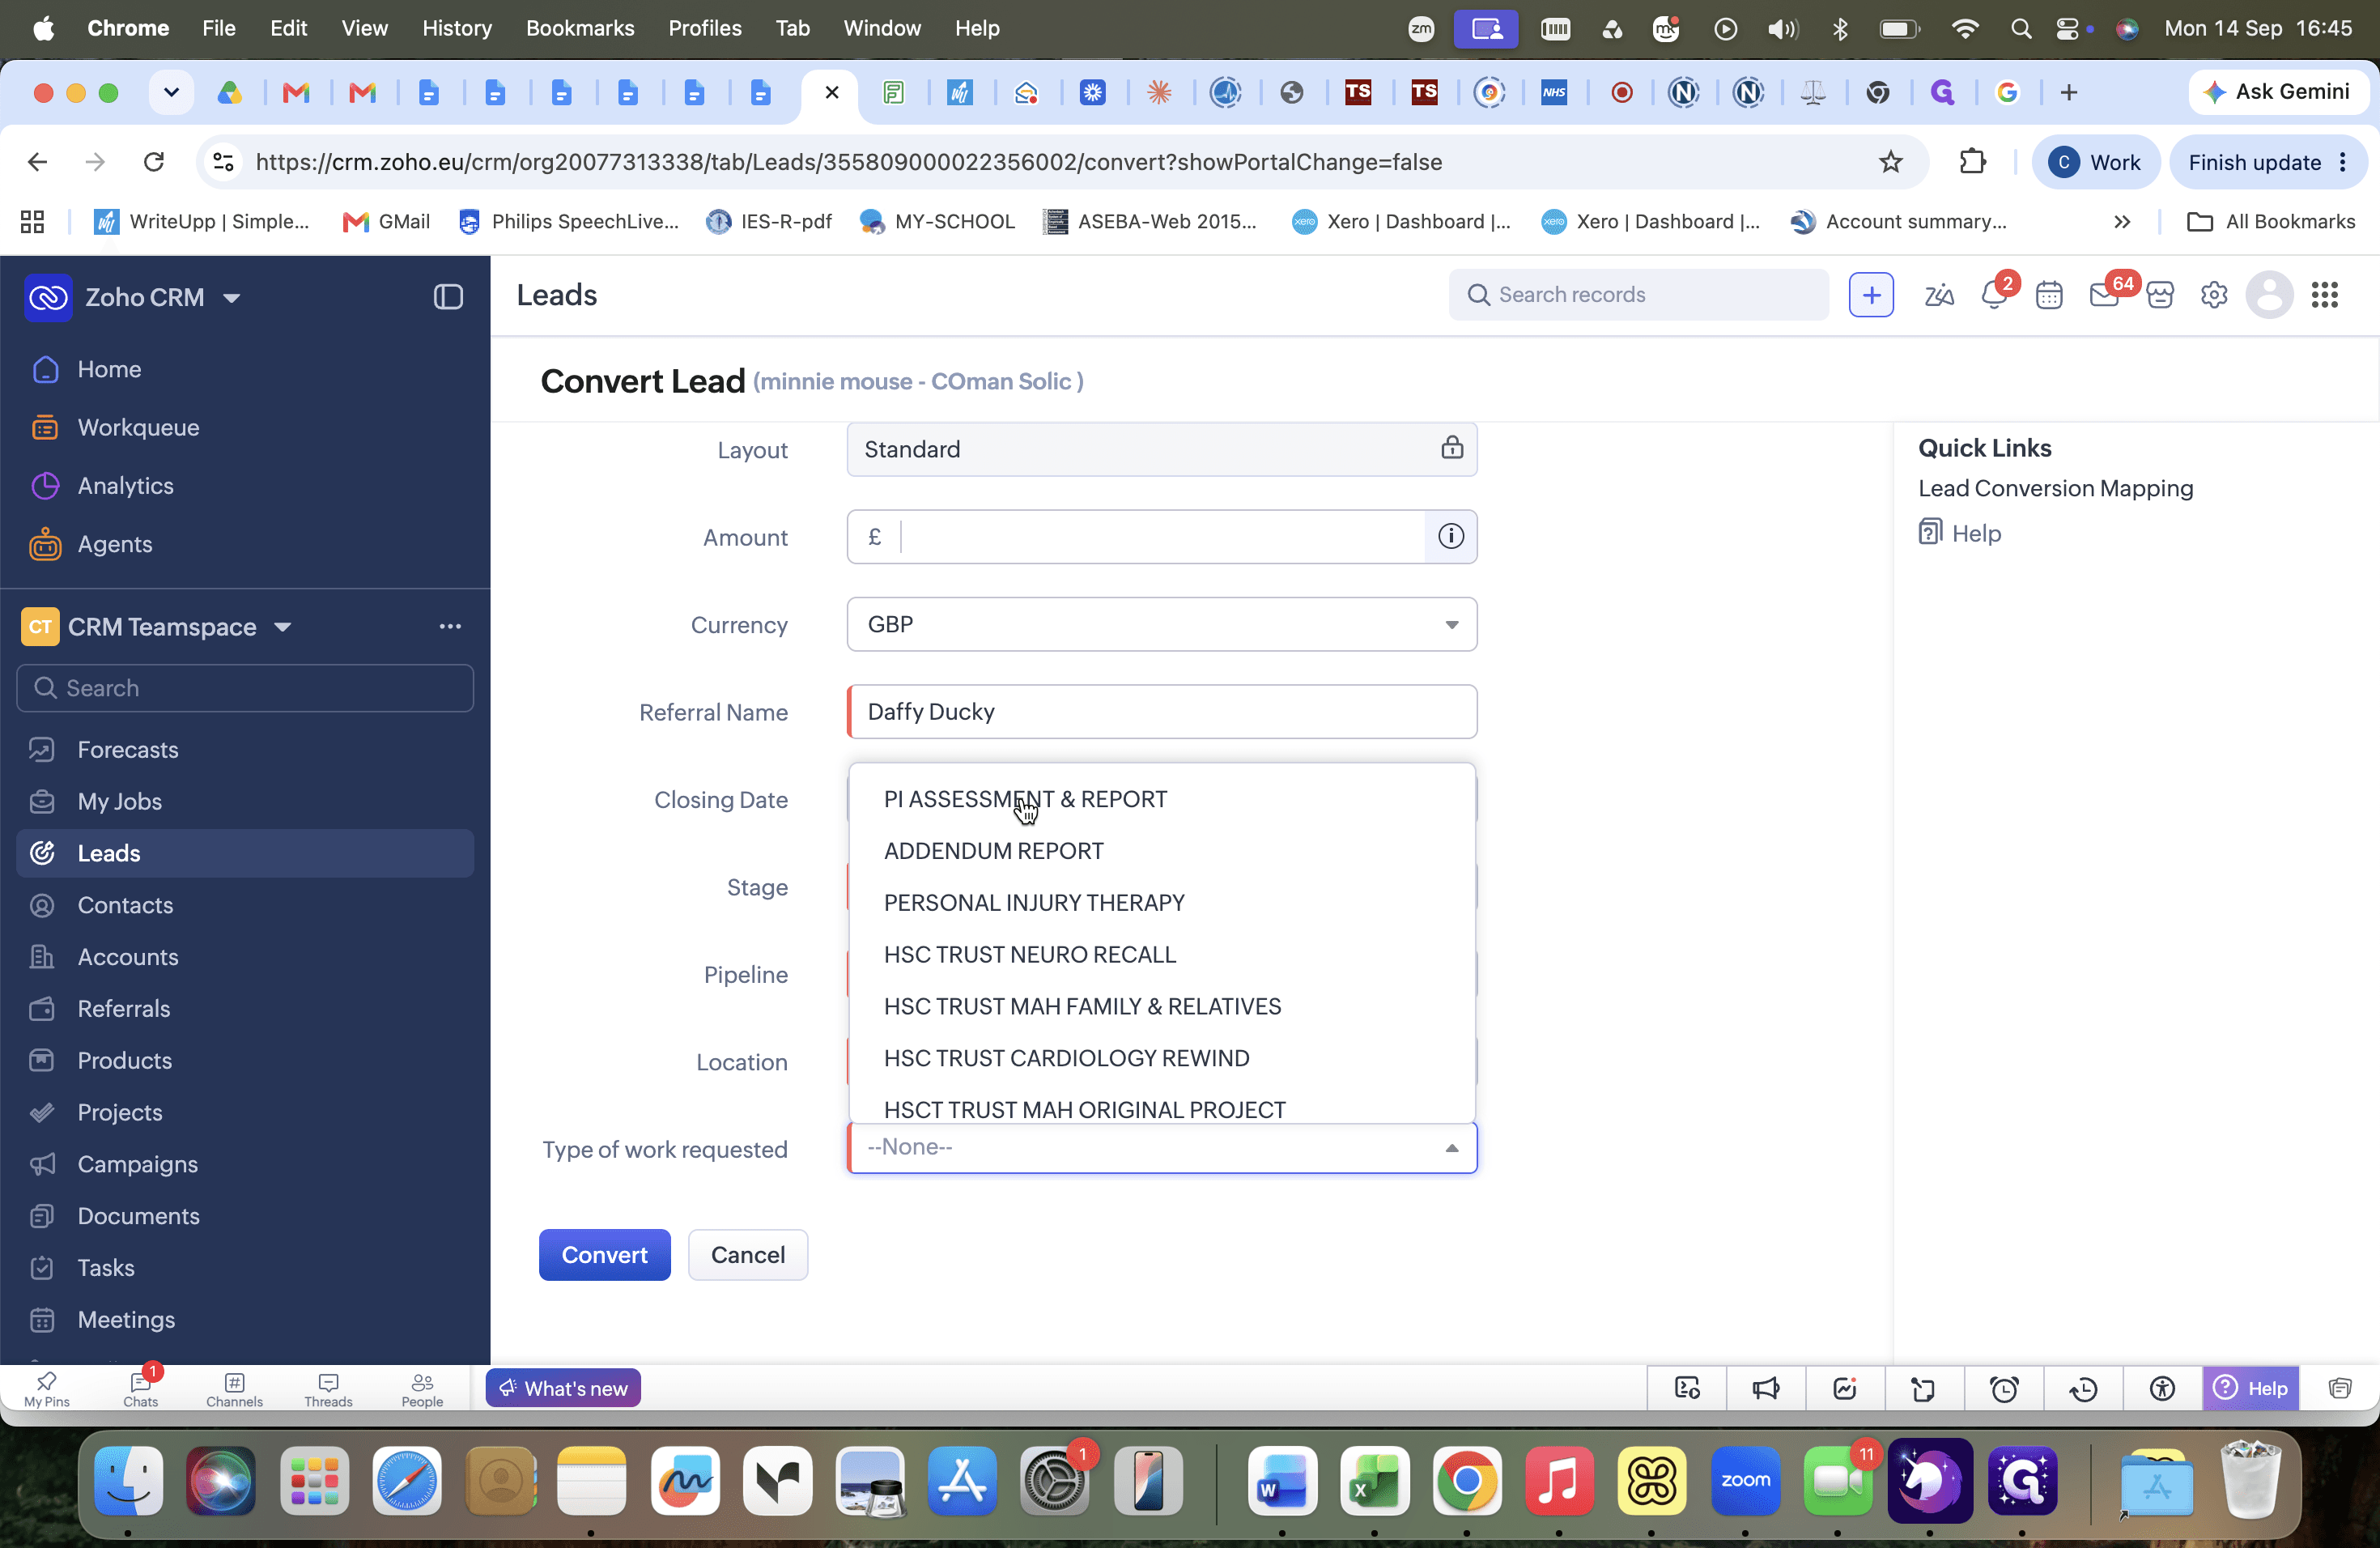The height and width of the screenshot is (1548, 2380).
Task: Open the settings gear icon in header
Action: pos(2214,295)
